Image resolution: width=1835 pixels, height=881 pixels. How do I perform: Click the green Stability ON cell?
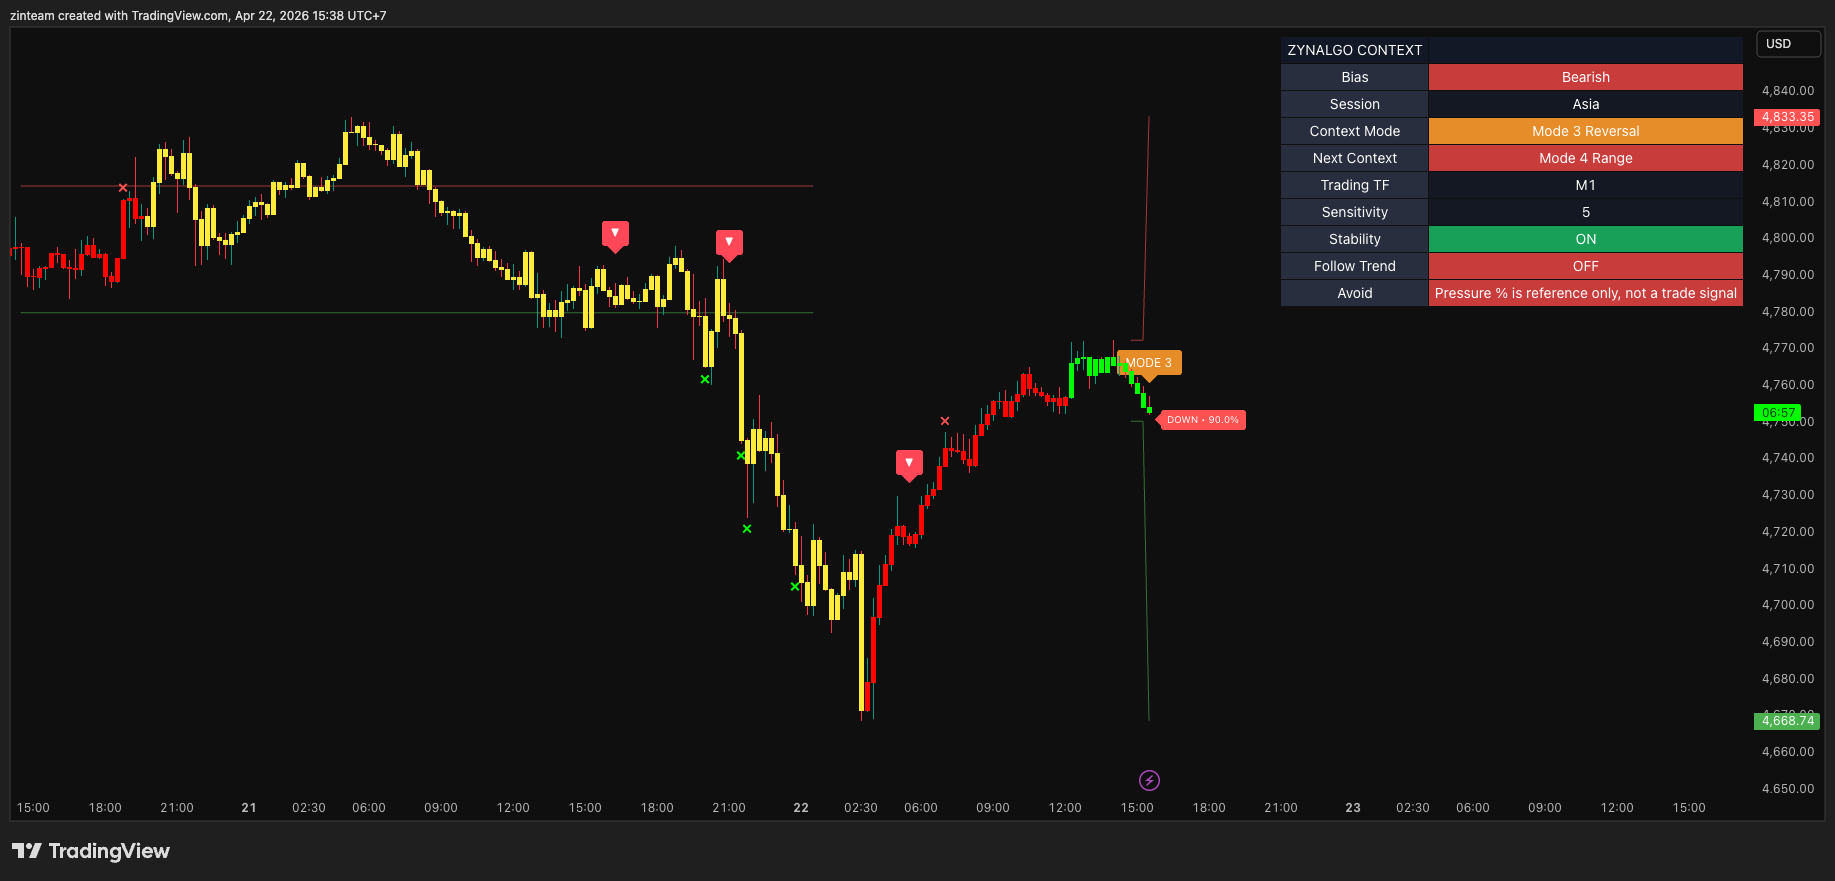(x=1586, y=239)
